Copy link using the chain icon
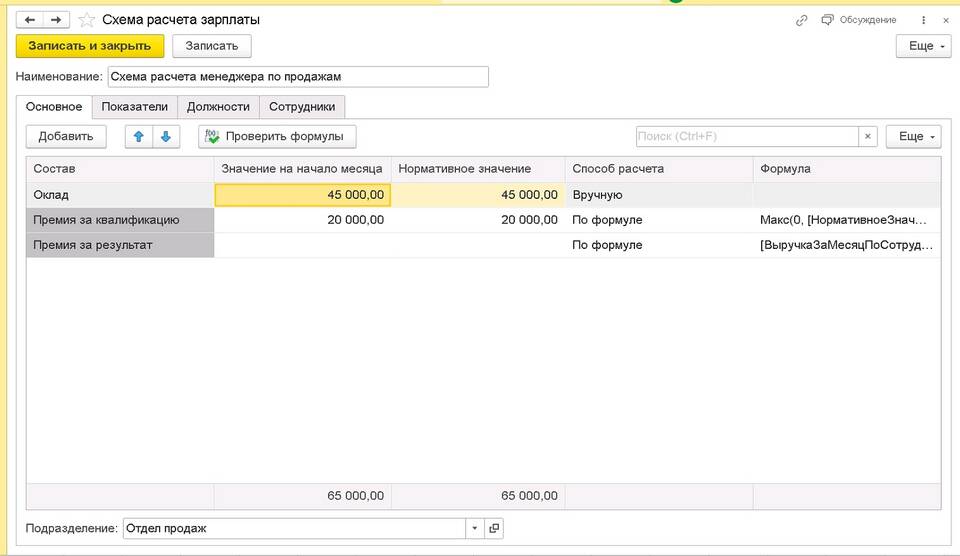 point(801,20)
